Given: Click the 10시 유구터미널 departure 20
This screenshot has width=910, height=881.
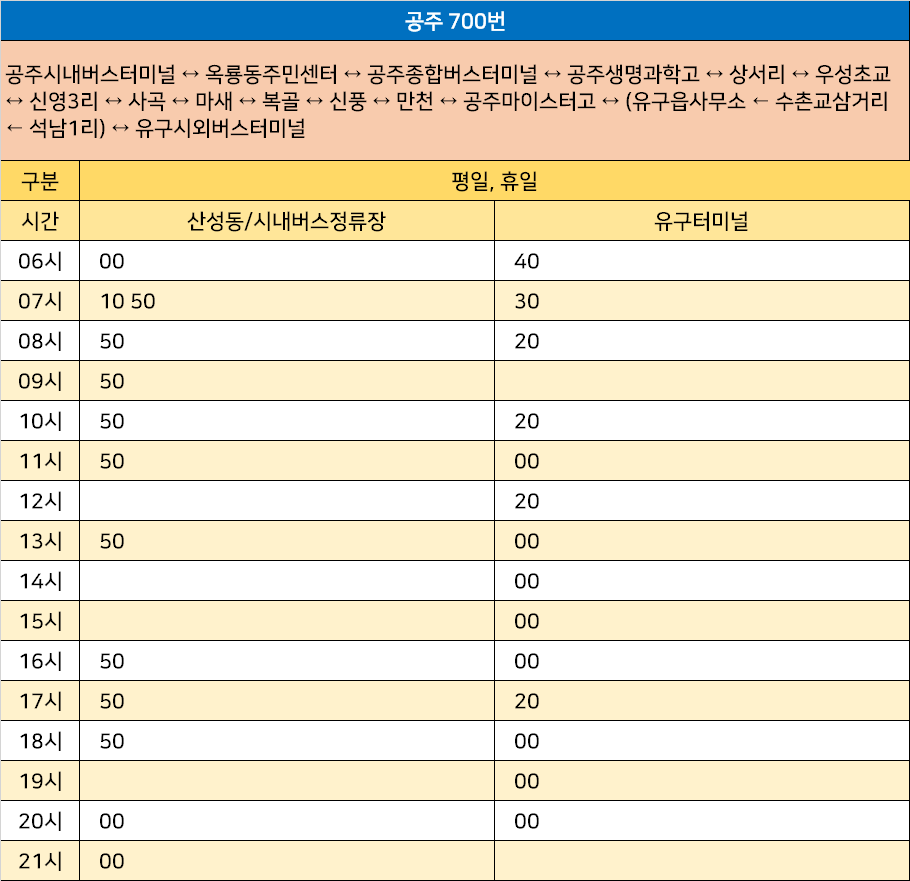Looking at the screenshot, I should (x=526, y=422).
